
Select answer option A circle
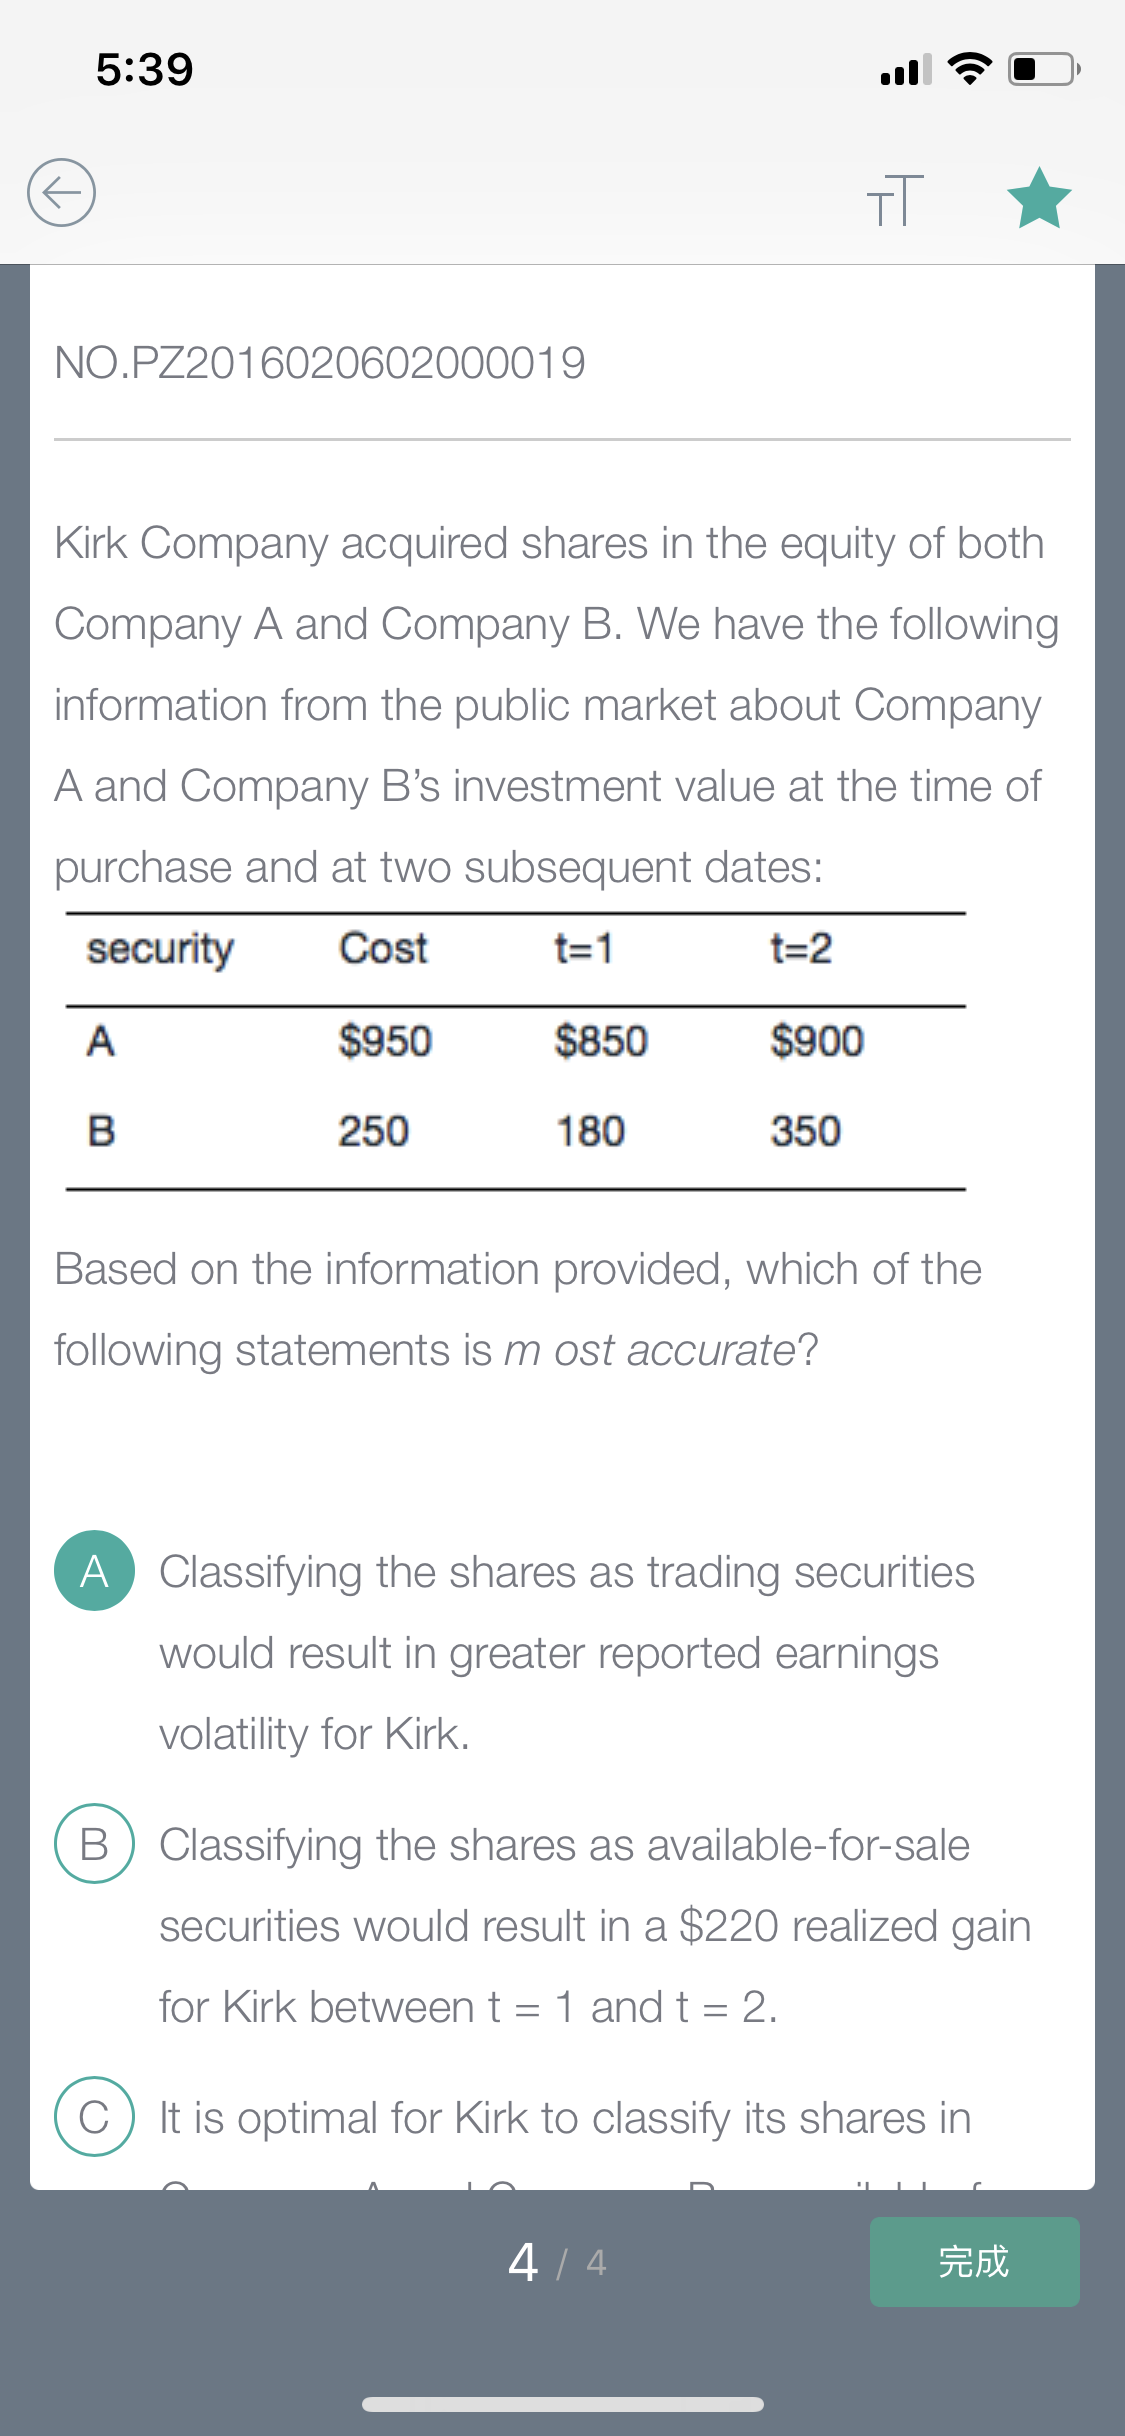click(x=94, y=1570)
